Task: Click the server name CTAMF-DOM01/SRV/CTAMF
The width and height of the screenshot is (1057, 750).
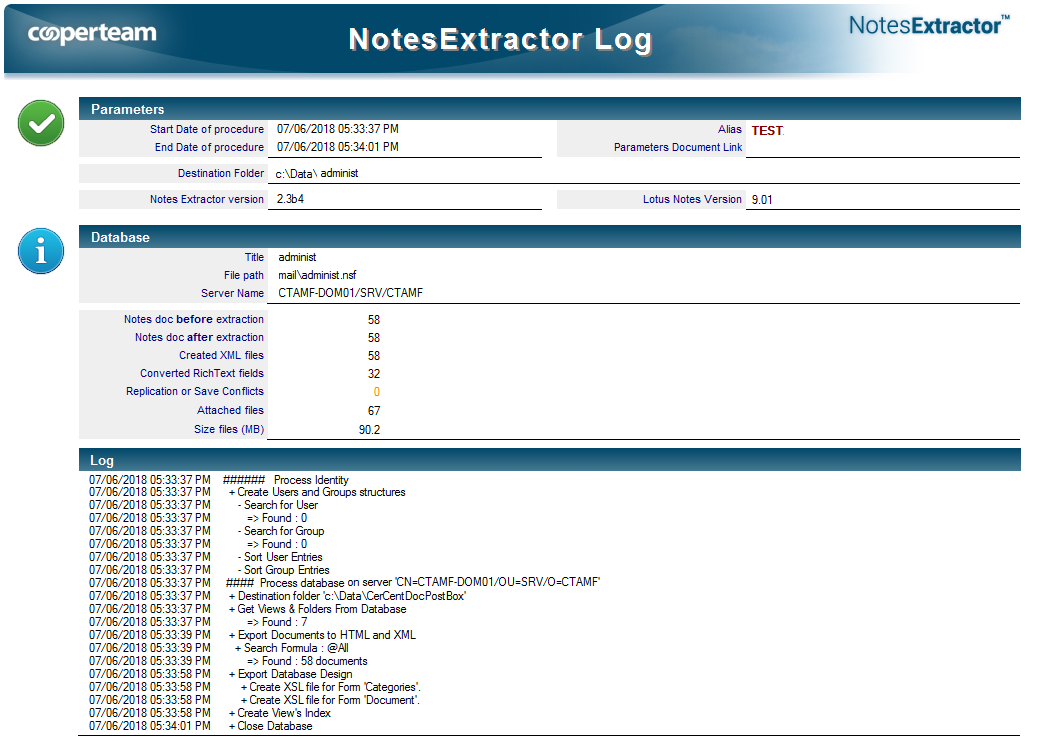Action: point(351,293)
